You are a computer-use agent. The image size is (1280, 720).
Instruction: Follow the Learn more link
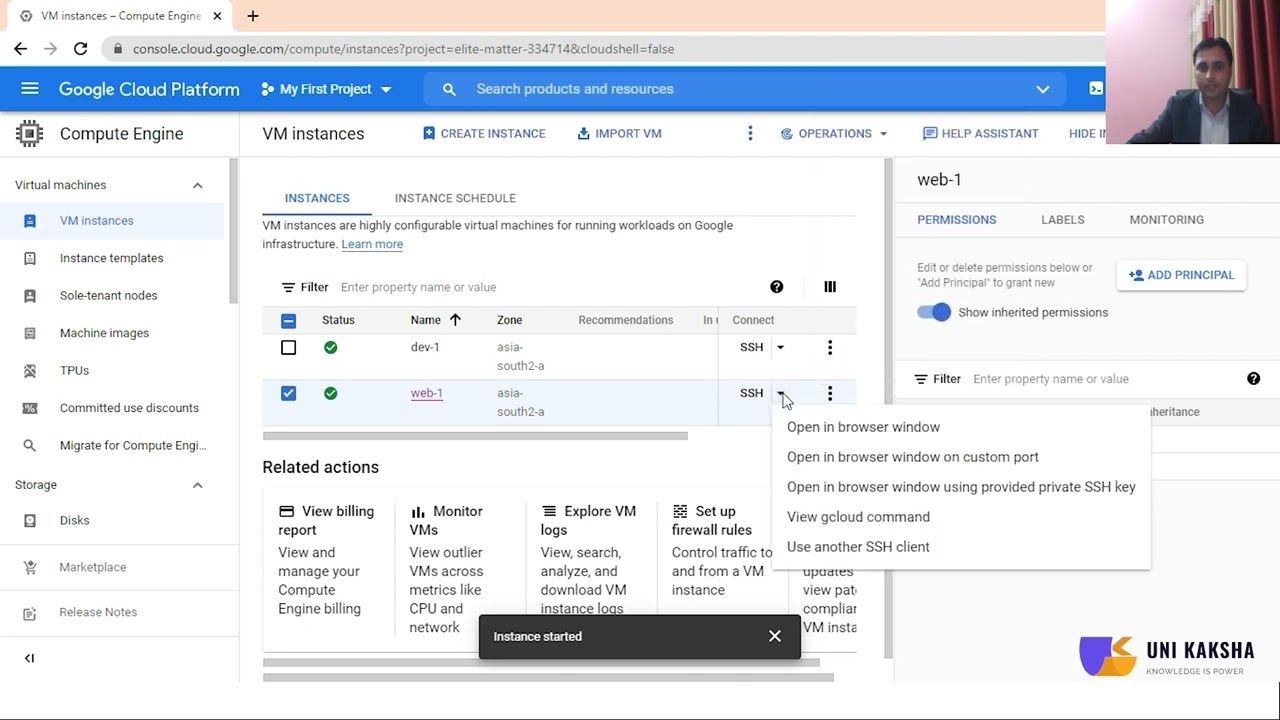(372, 244)
